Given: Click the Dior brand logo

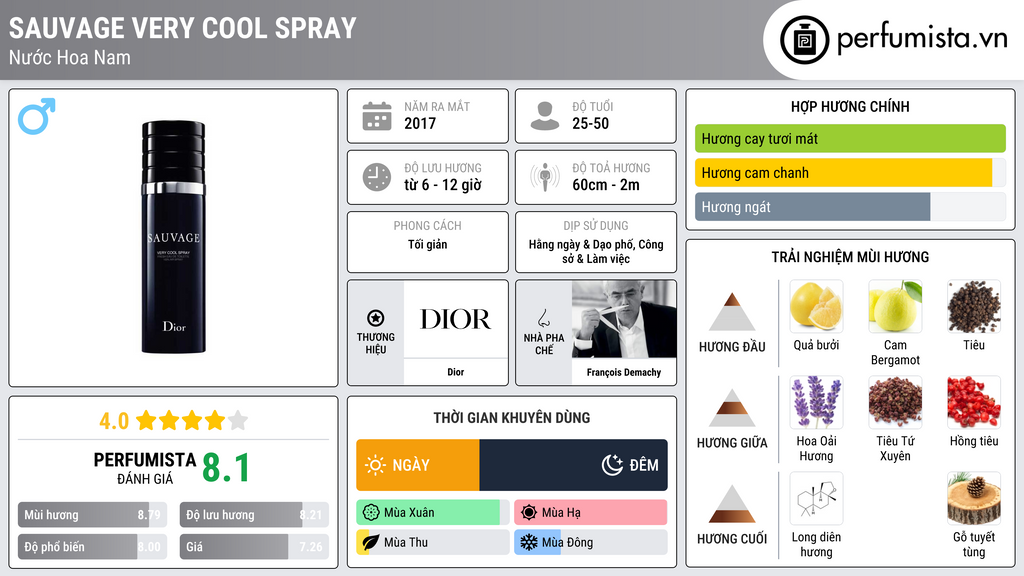Looking at the screenshot, I should point(455,320).
